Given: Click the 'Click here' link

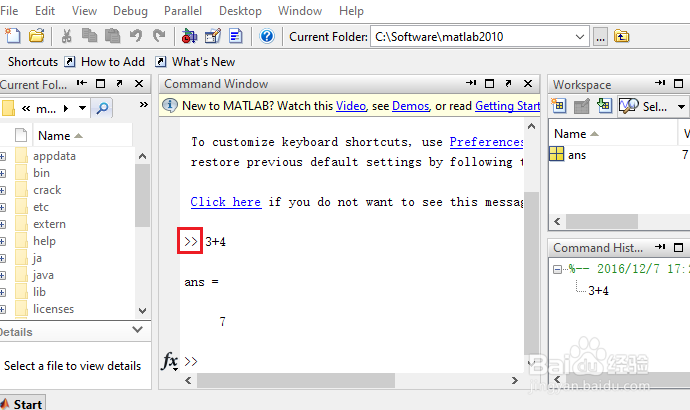Looking at the screenshot, I should click(226, 202).
